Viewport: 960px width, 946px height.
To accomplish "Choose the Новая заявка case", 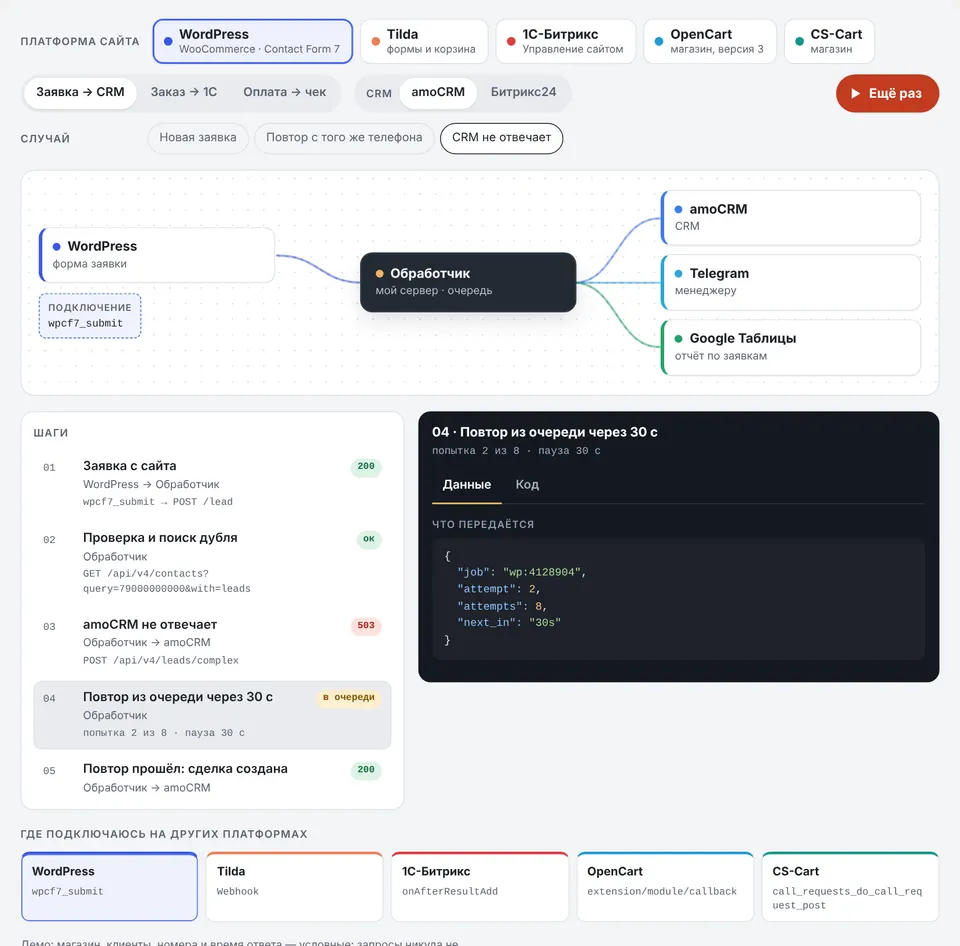I will click(x=198, y=138).
